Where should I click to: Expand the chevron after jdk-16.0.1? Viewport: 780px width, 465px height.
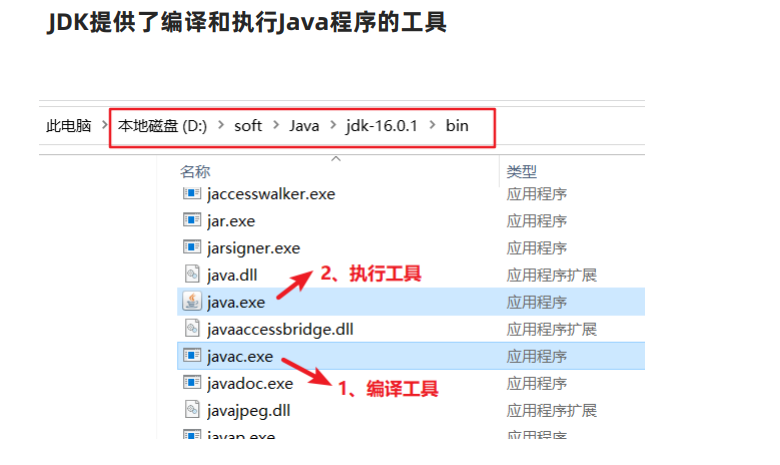click(432, 125)
